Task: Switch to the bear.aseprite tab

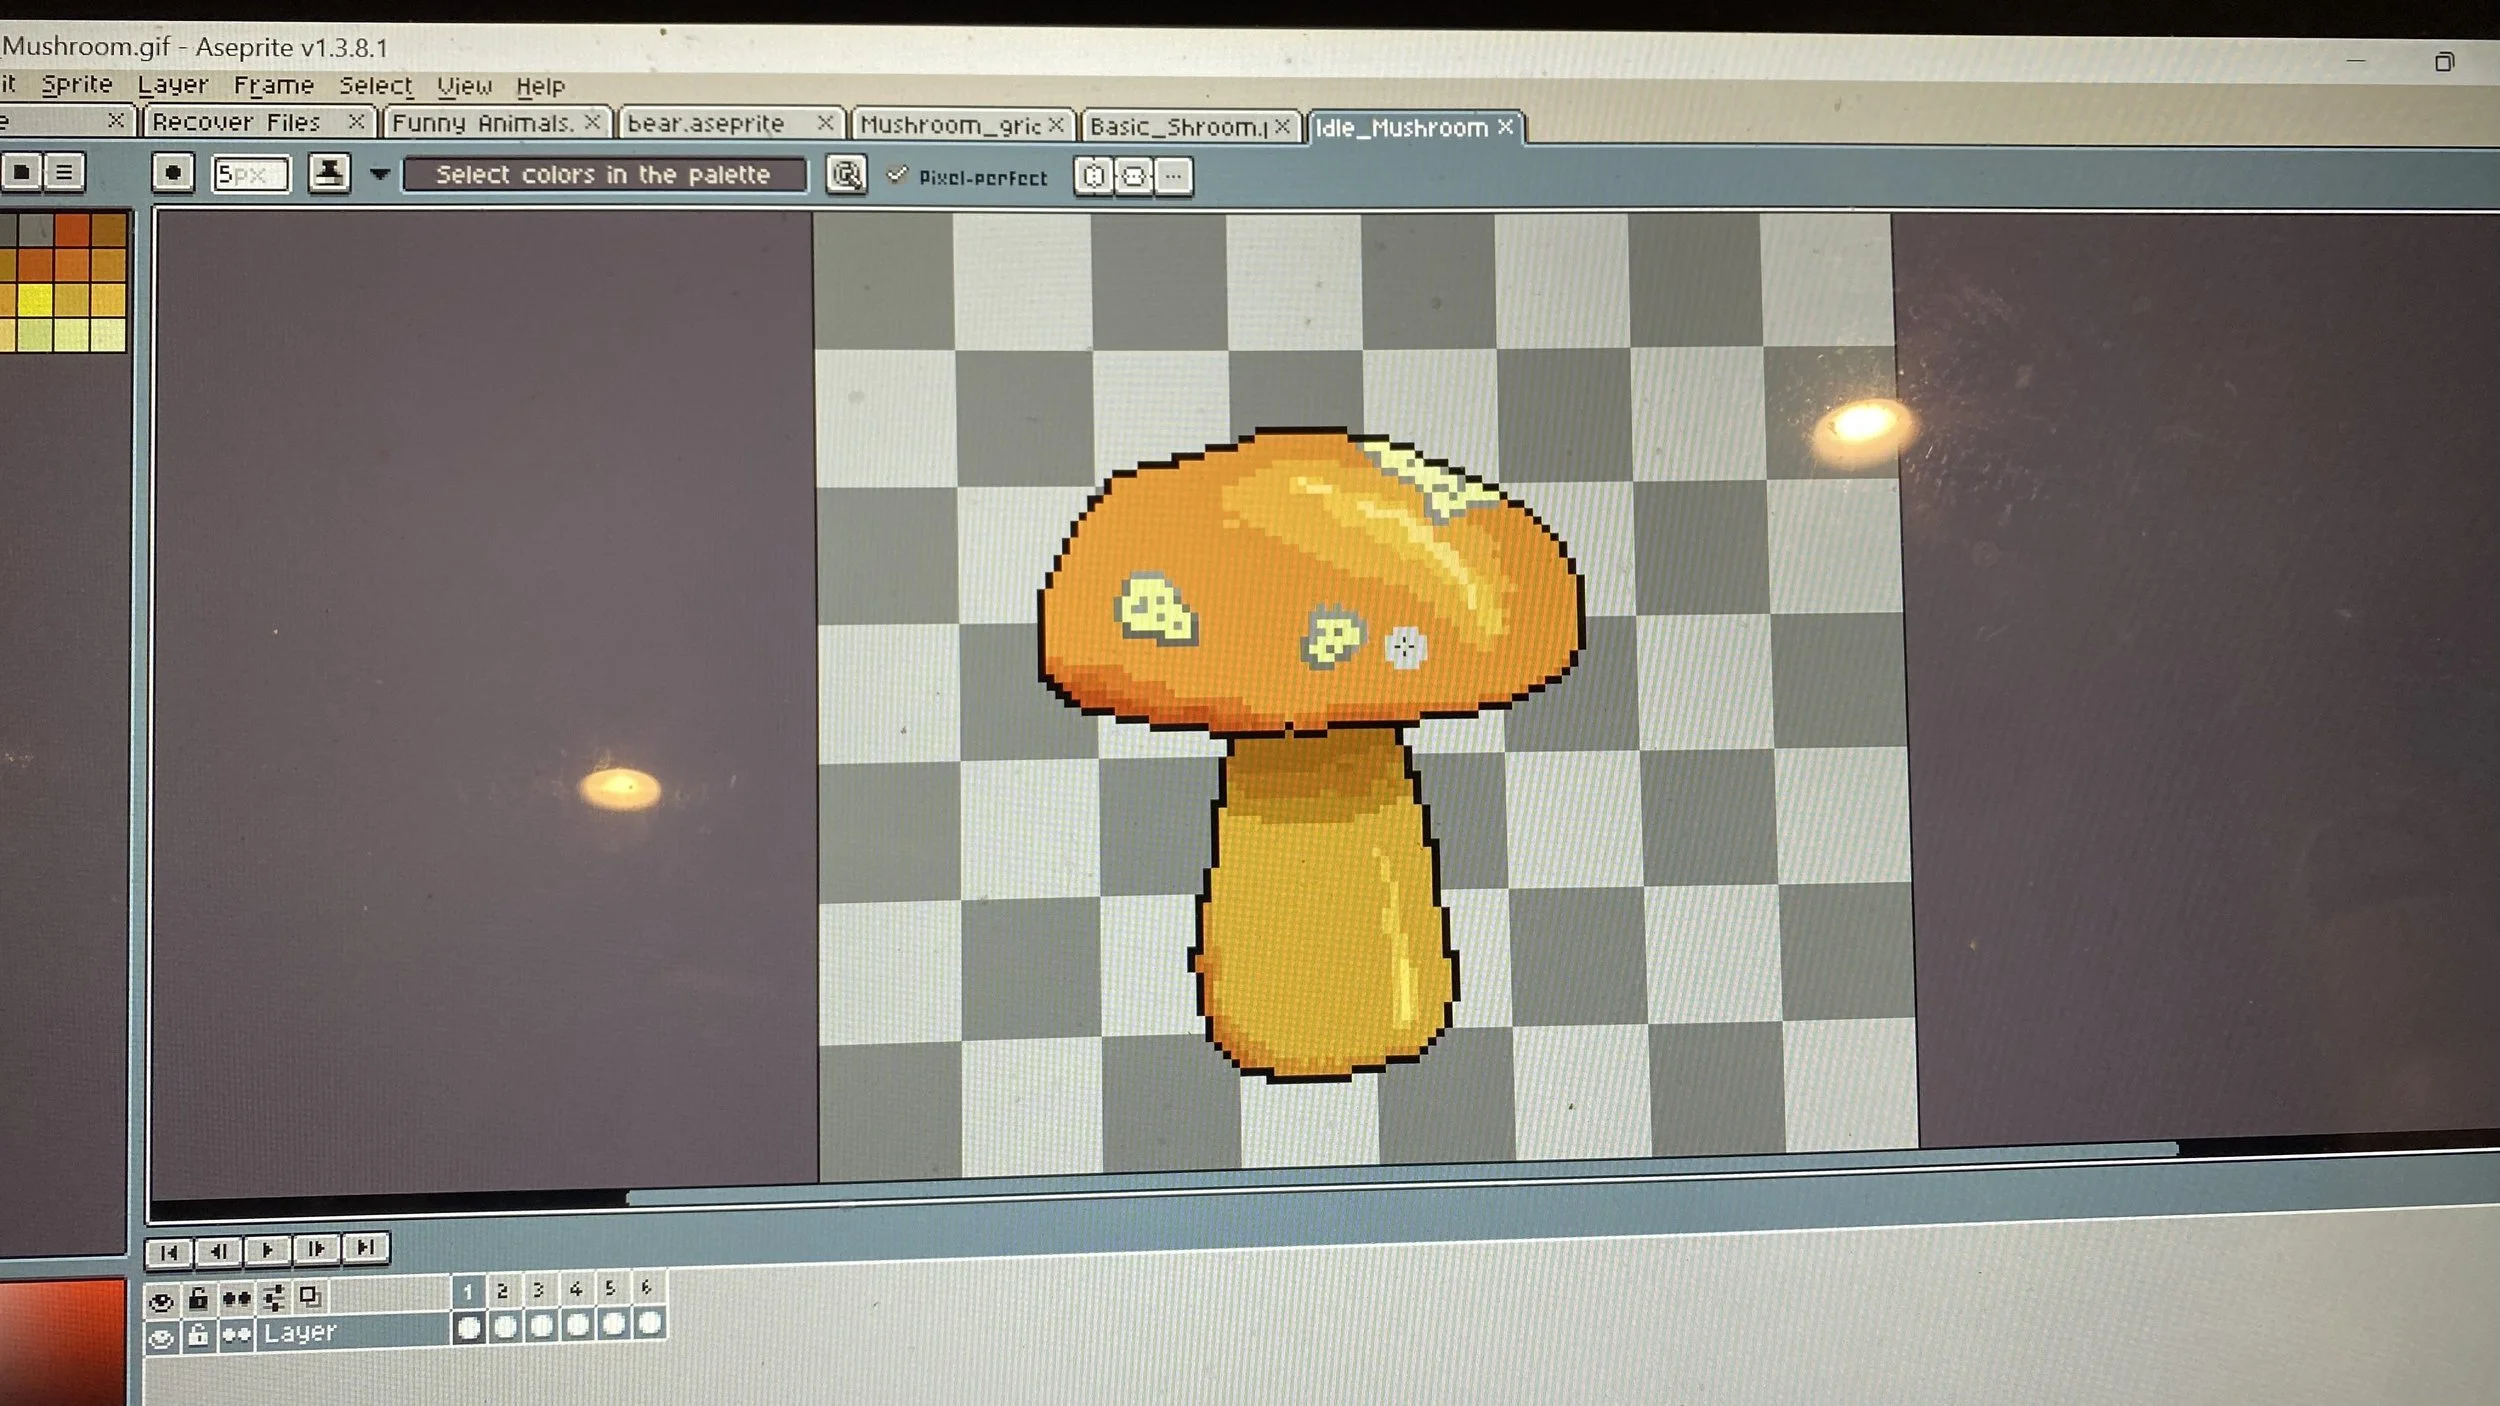Action: point(705,123)
